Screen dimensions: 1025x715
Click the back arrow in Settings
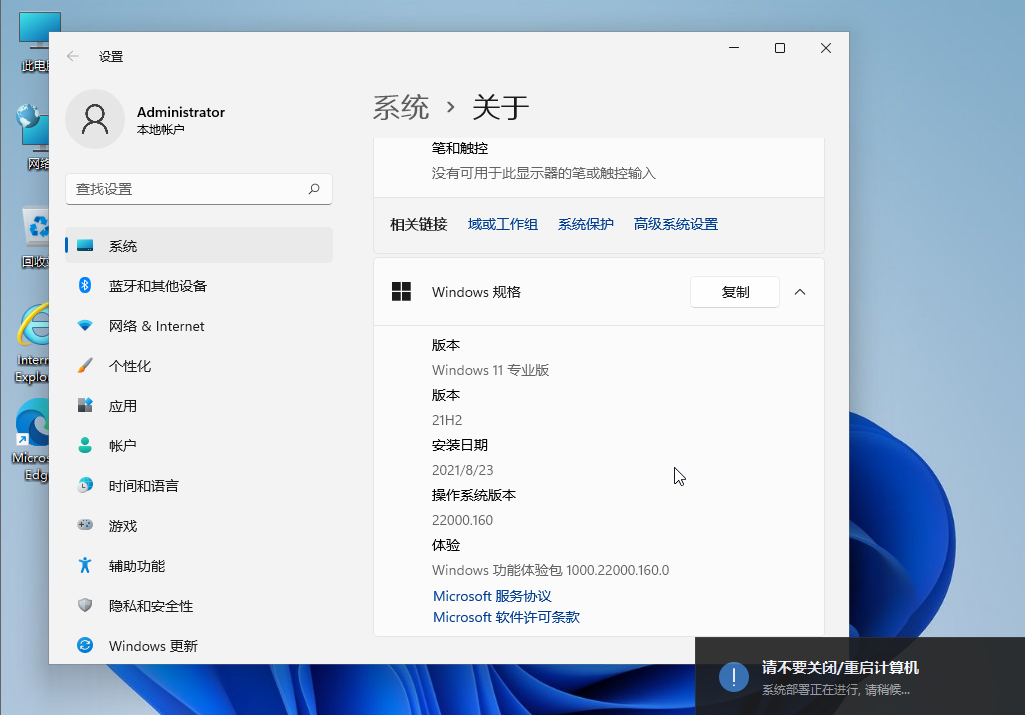pos(73,57)
